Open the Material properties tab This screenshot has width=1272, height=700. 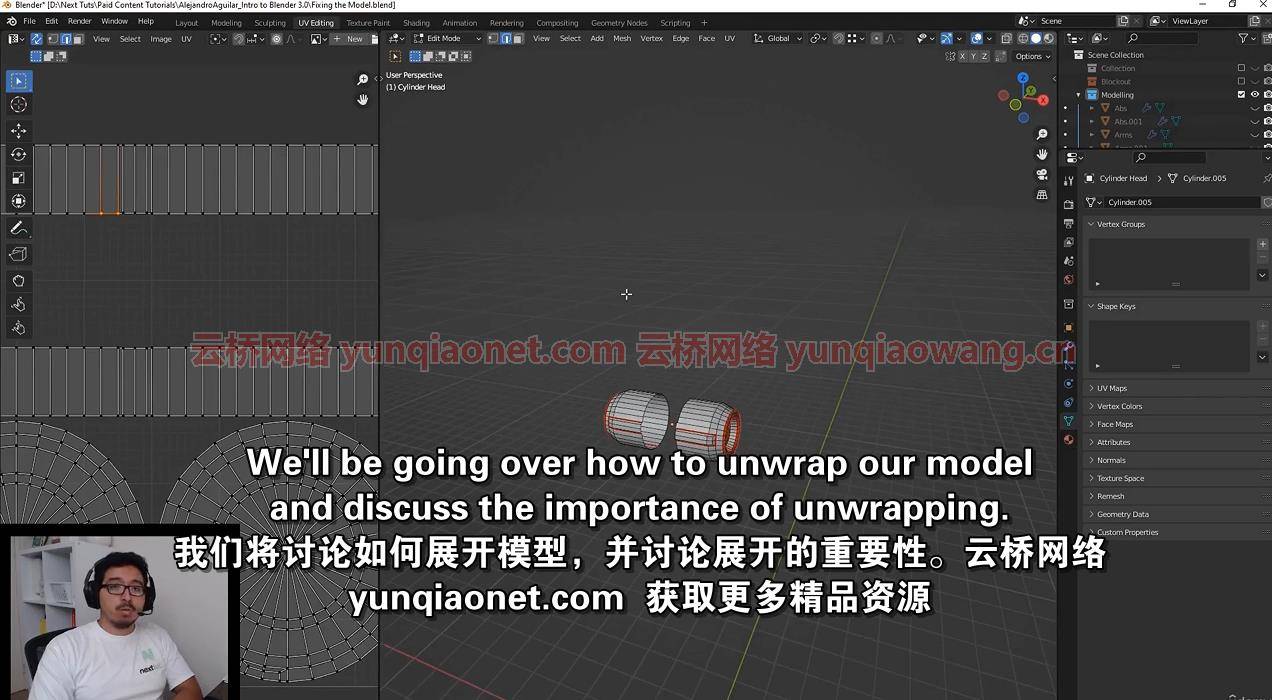[x=1068, y=440]
